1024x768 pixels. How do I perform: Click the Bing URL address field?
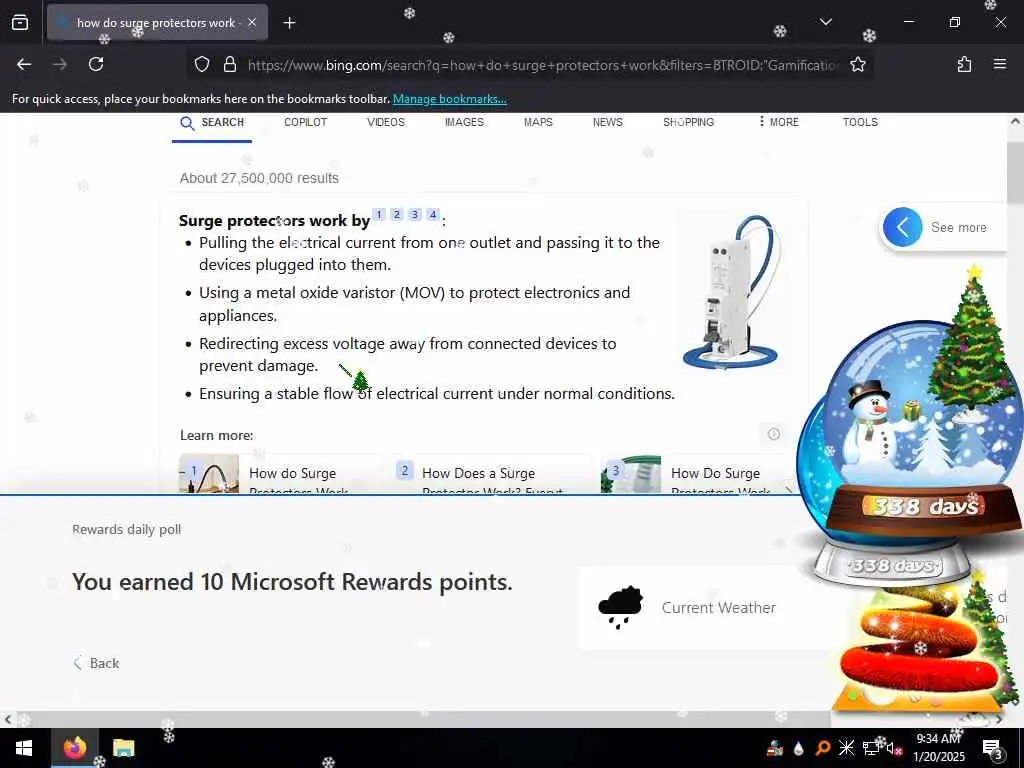click(542, 65)
